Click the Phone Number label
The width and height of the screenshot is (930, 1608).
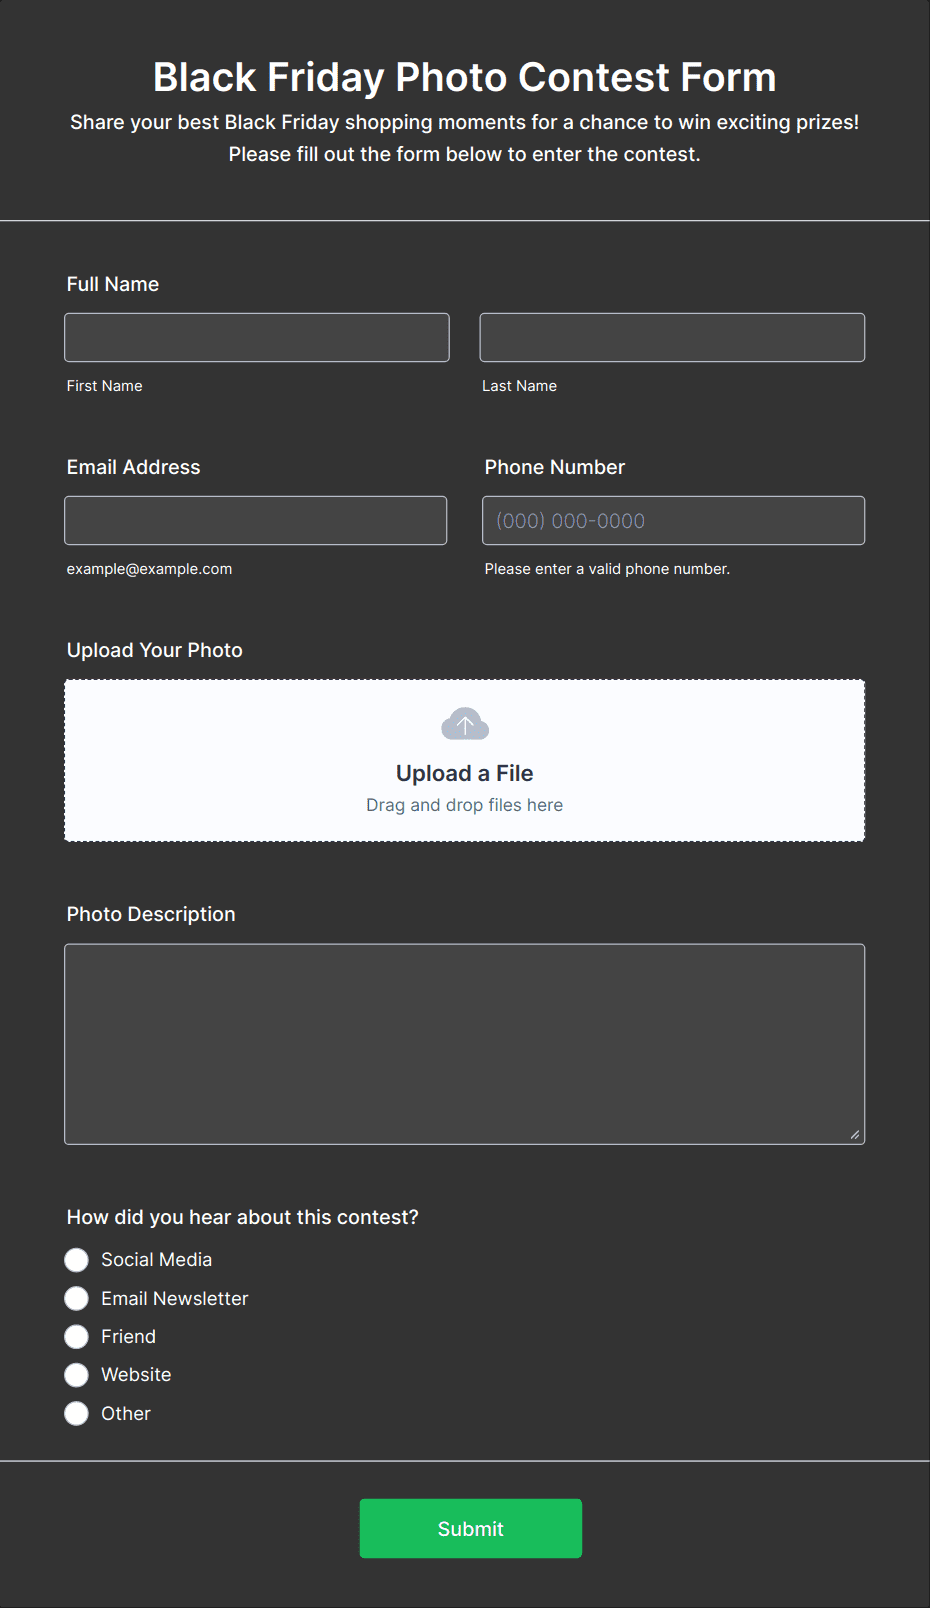pos(555,467)
